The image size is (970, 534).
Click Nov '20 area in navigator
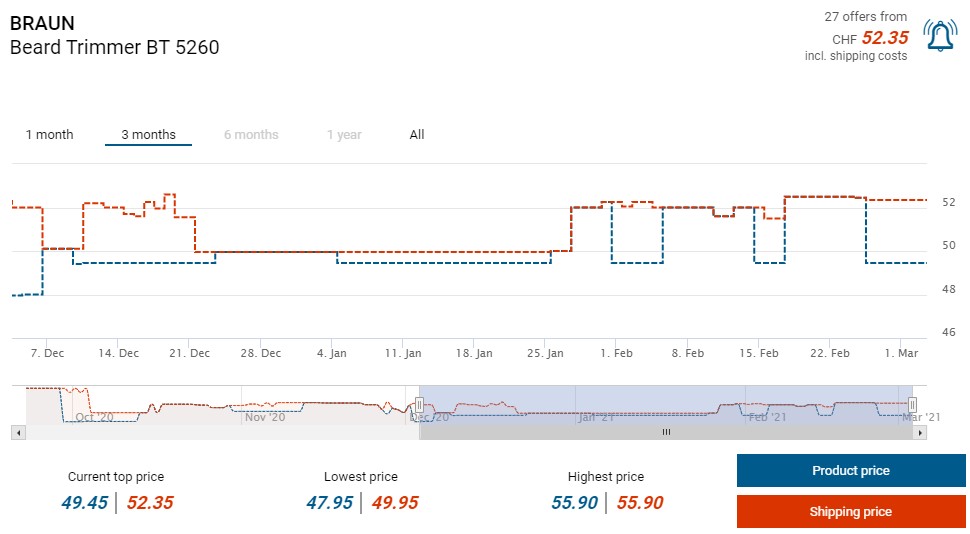point(265,416)
